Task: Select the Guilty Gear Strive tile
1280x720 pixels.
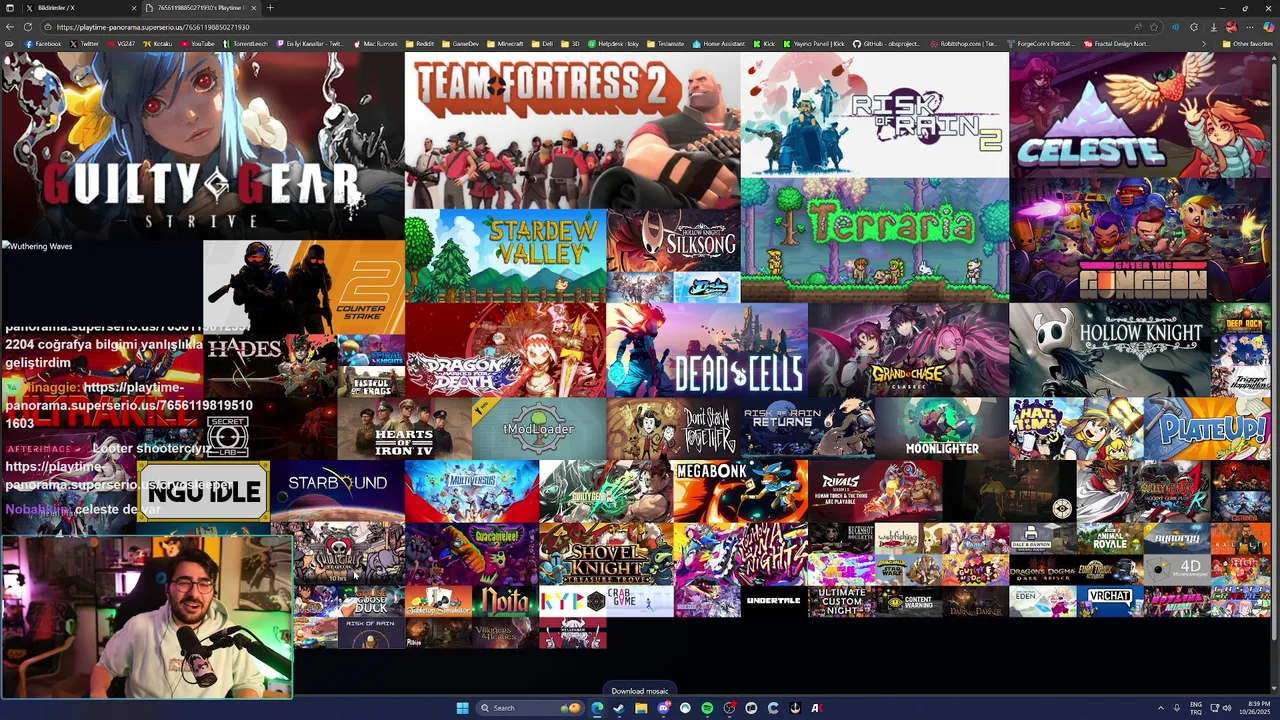Action: coord(202,146)
